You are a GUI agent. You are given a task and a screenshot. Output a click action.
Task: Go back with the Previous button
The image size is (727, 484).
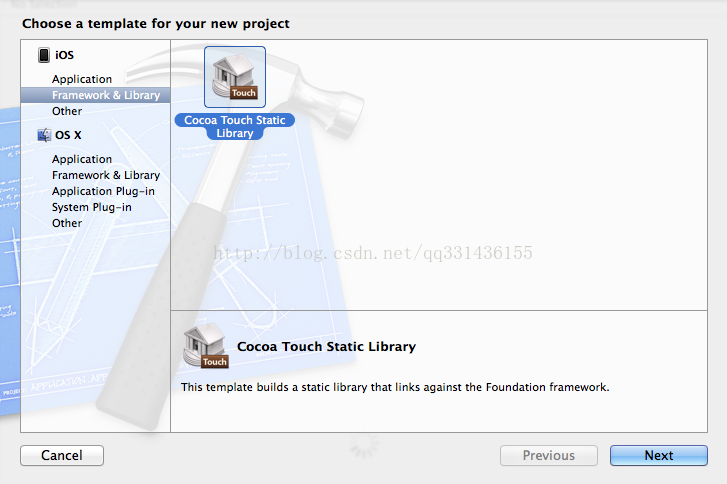(x=548, y=455)
